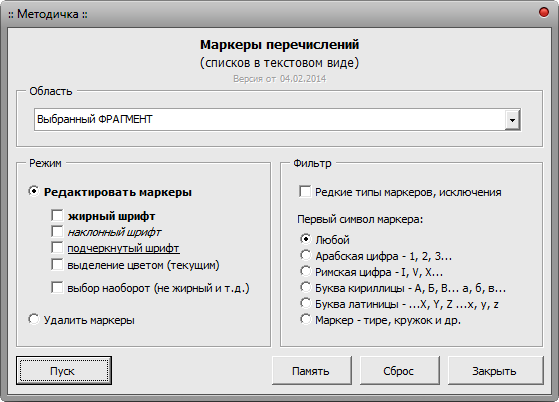Click the Выбранный ФРАГМЕНТ combo box field
This screenshot has width=559, height=402.
click(x=277, y=120)
